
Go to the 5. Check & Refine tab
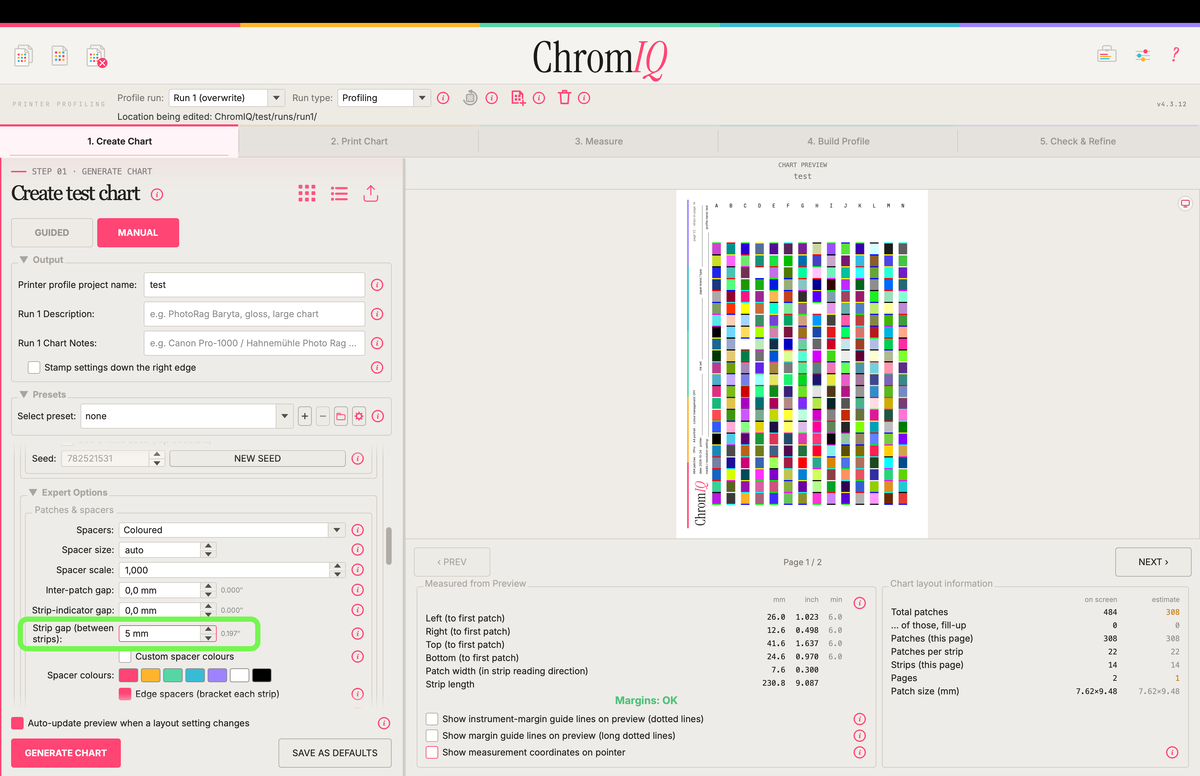click(x=1078, y=141)
